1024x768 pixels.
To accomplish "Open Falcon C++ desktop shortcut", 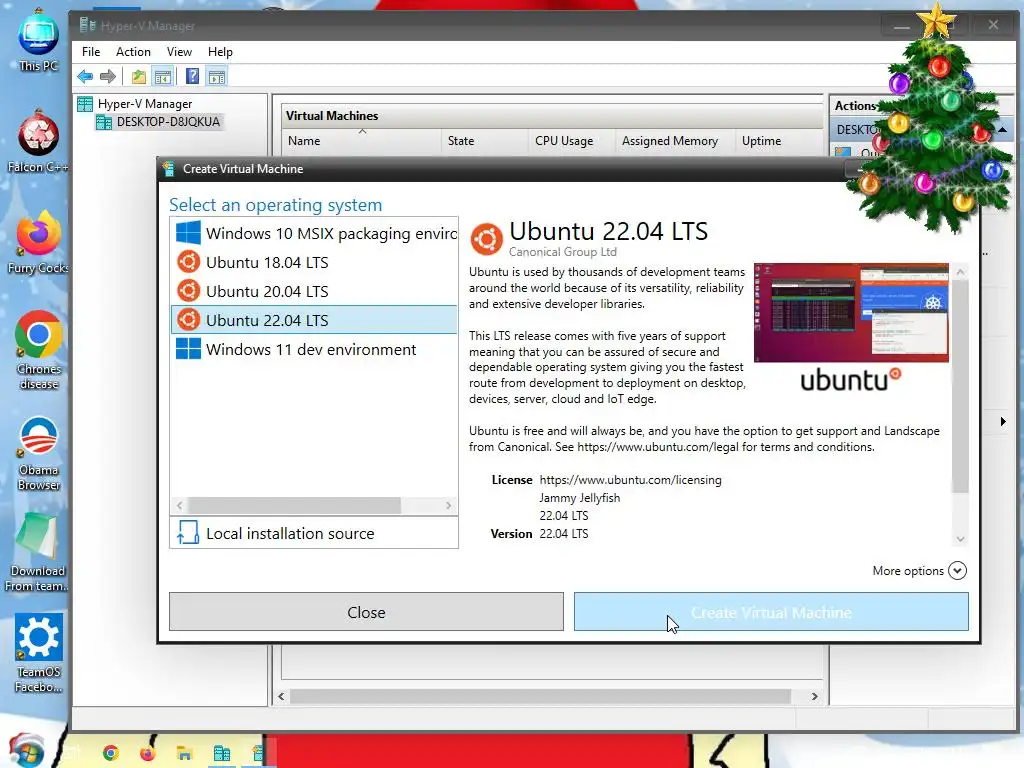I will pyautogui.click(x=38, y=142).
